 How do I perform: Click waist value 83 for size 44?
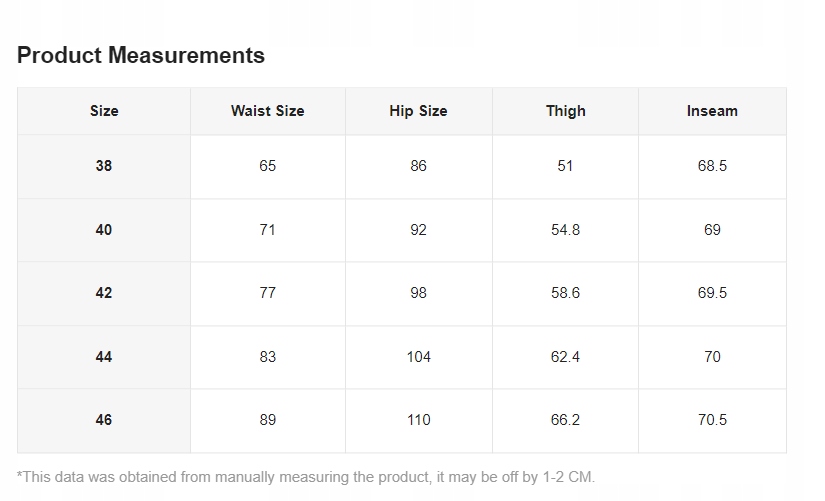click(x=267, y=357)
